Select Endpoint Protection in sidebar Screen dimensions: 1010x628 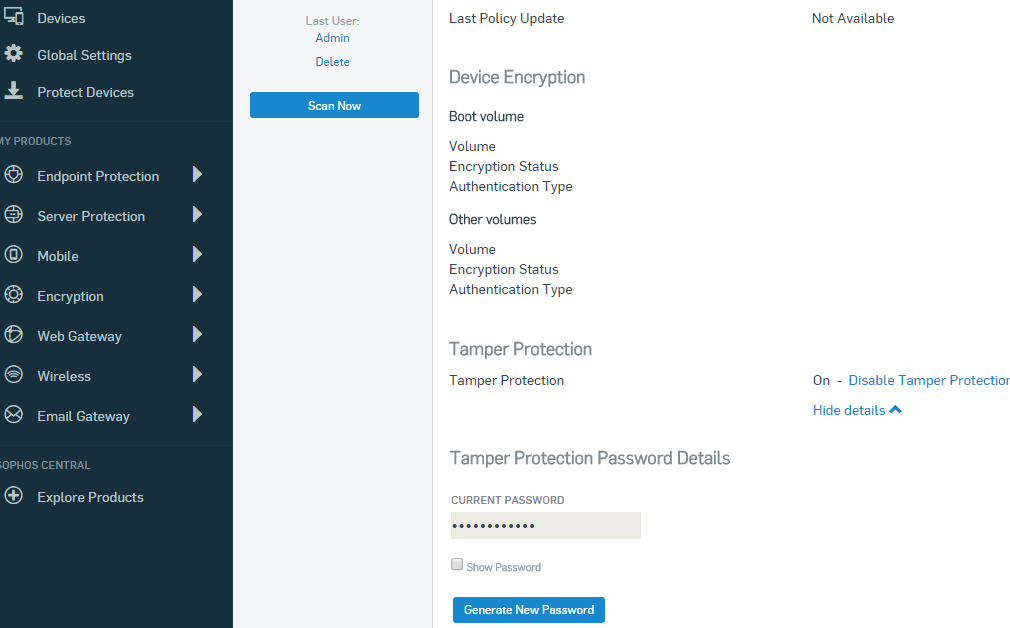point(98,176)
